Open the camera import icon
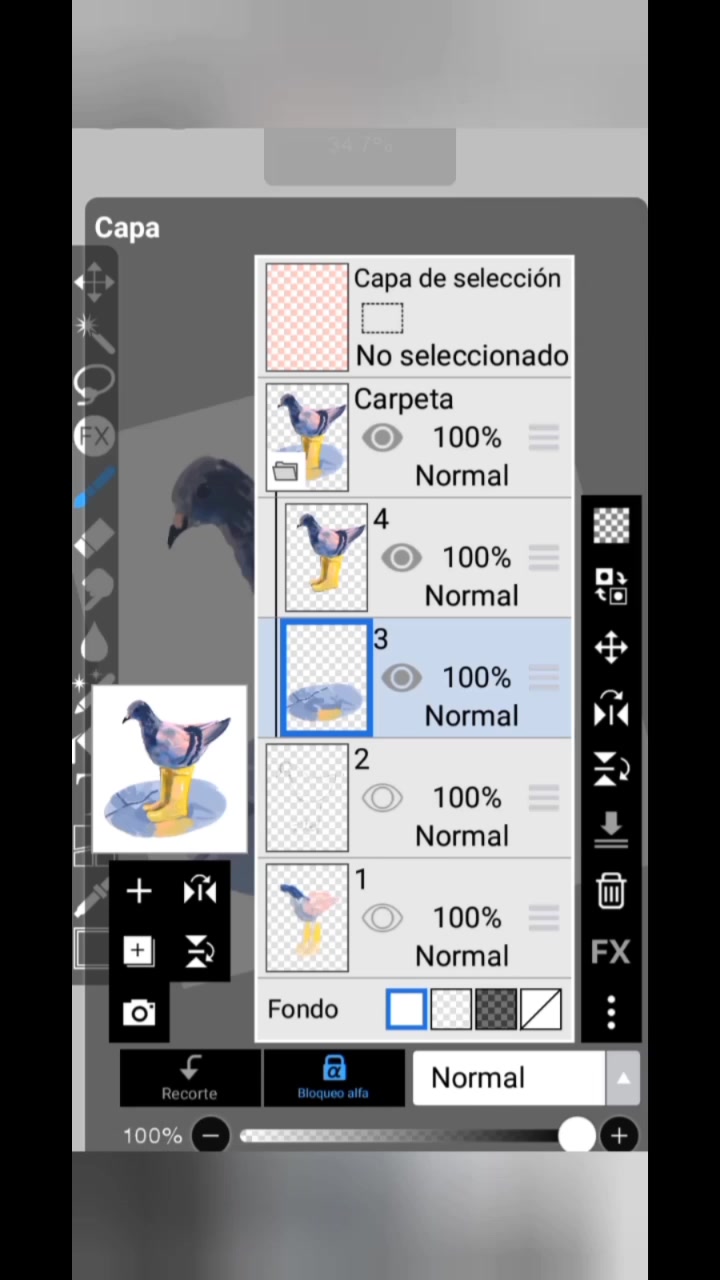 (139, 1013)
